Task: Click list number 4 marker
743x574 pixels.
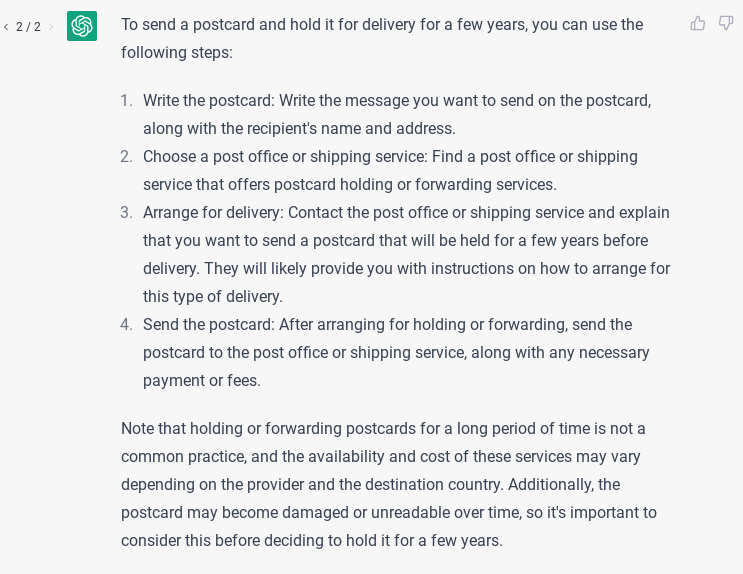Action: (x=126, y=325)
